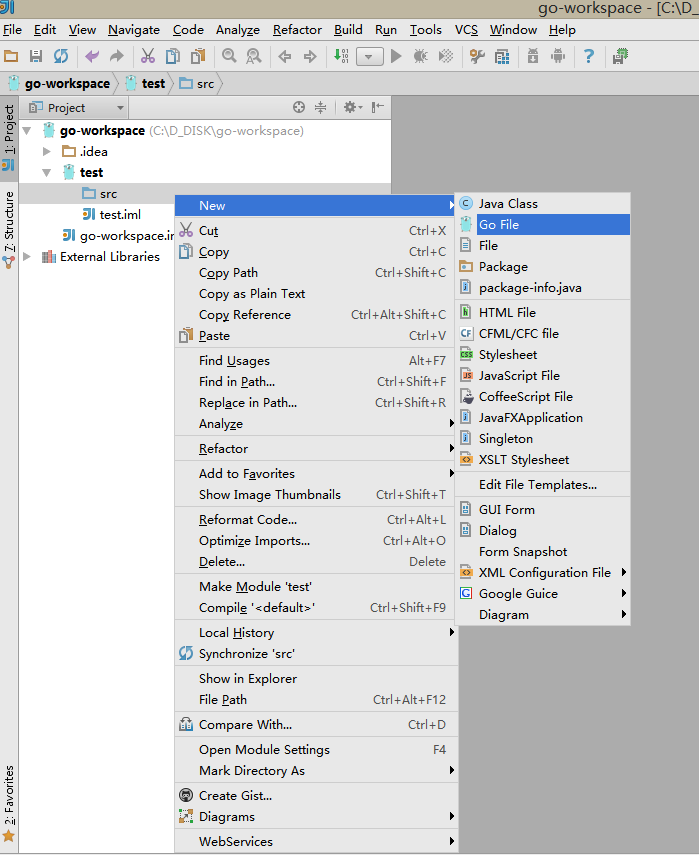
Task: Open the VCS menu
Action: tap(466, 30)
